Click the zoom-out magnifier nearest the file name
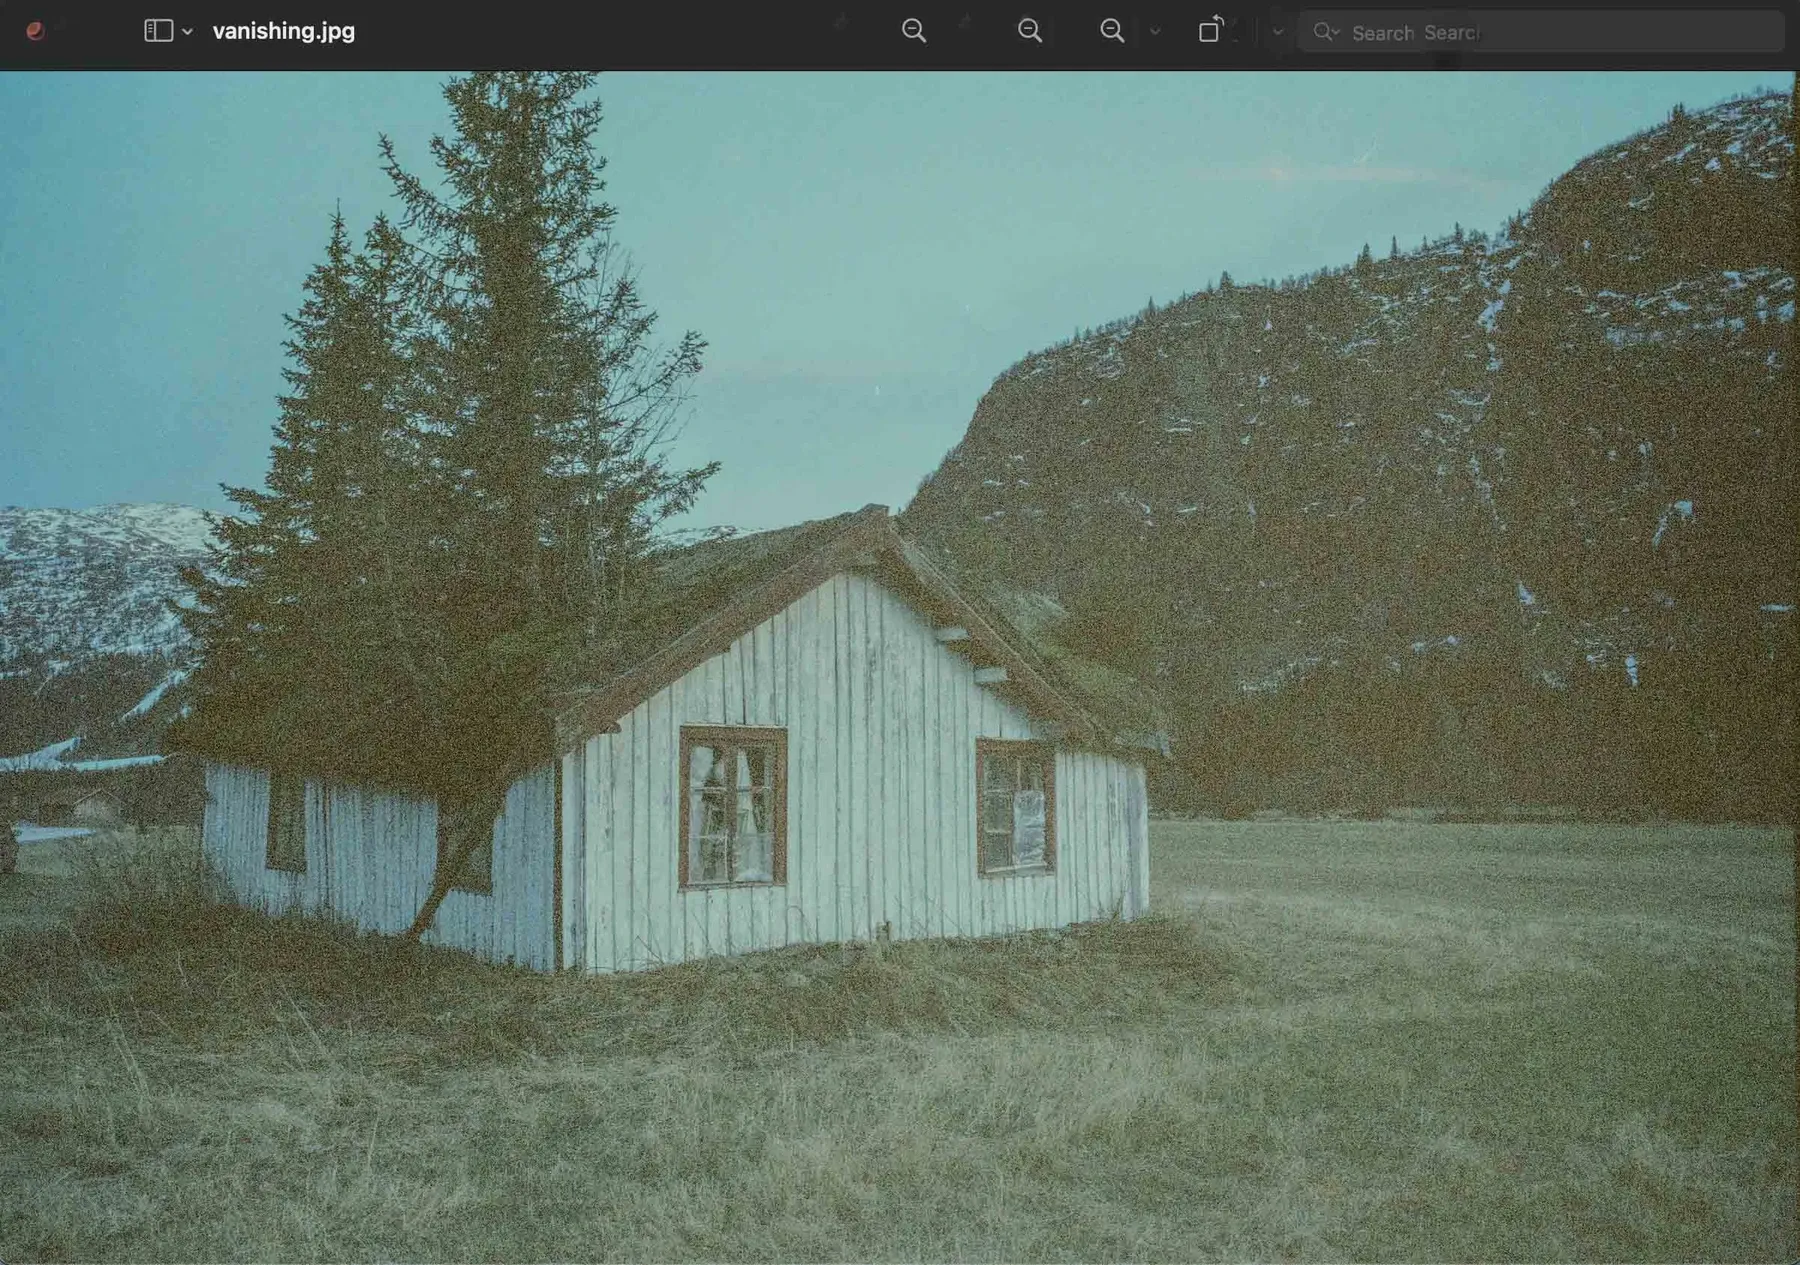Viewport: 1800px width, 1265px height. [x=914, y=31]
